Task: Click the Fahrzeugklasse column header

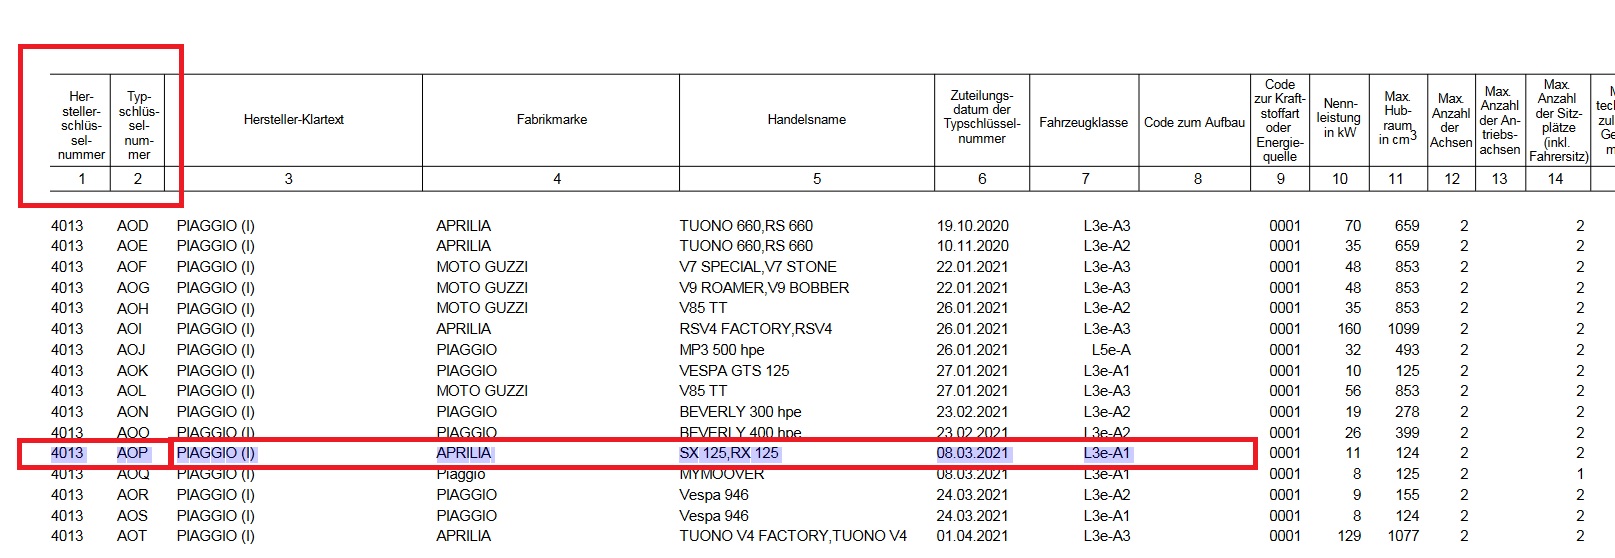Action: point(1083,123)
